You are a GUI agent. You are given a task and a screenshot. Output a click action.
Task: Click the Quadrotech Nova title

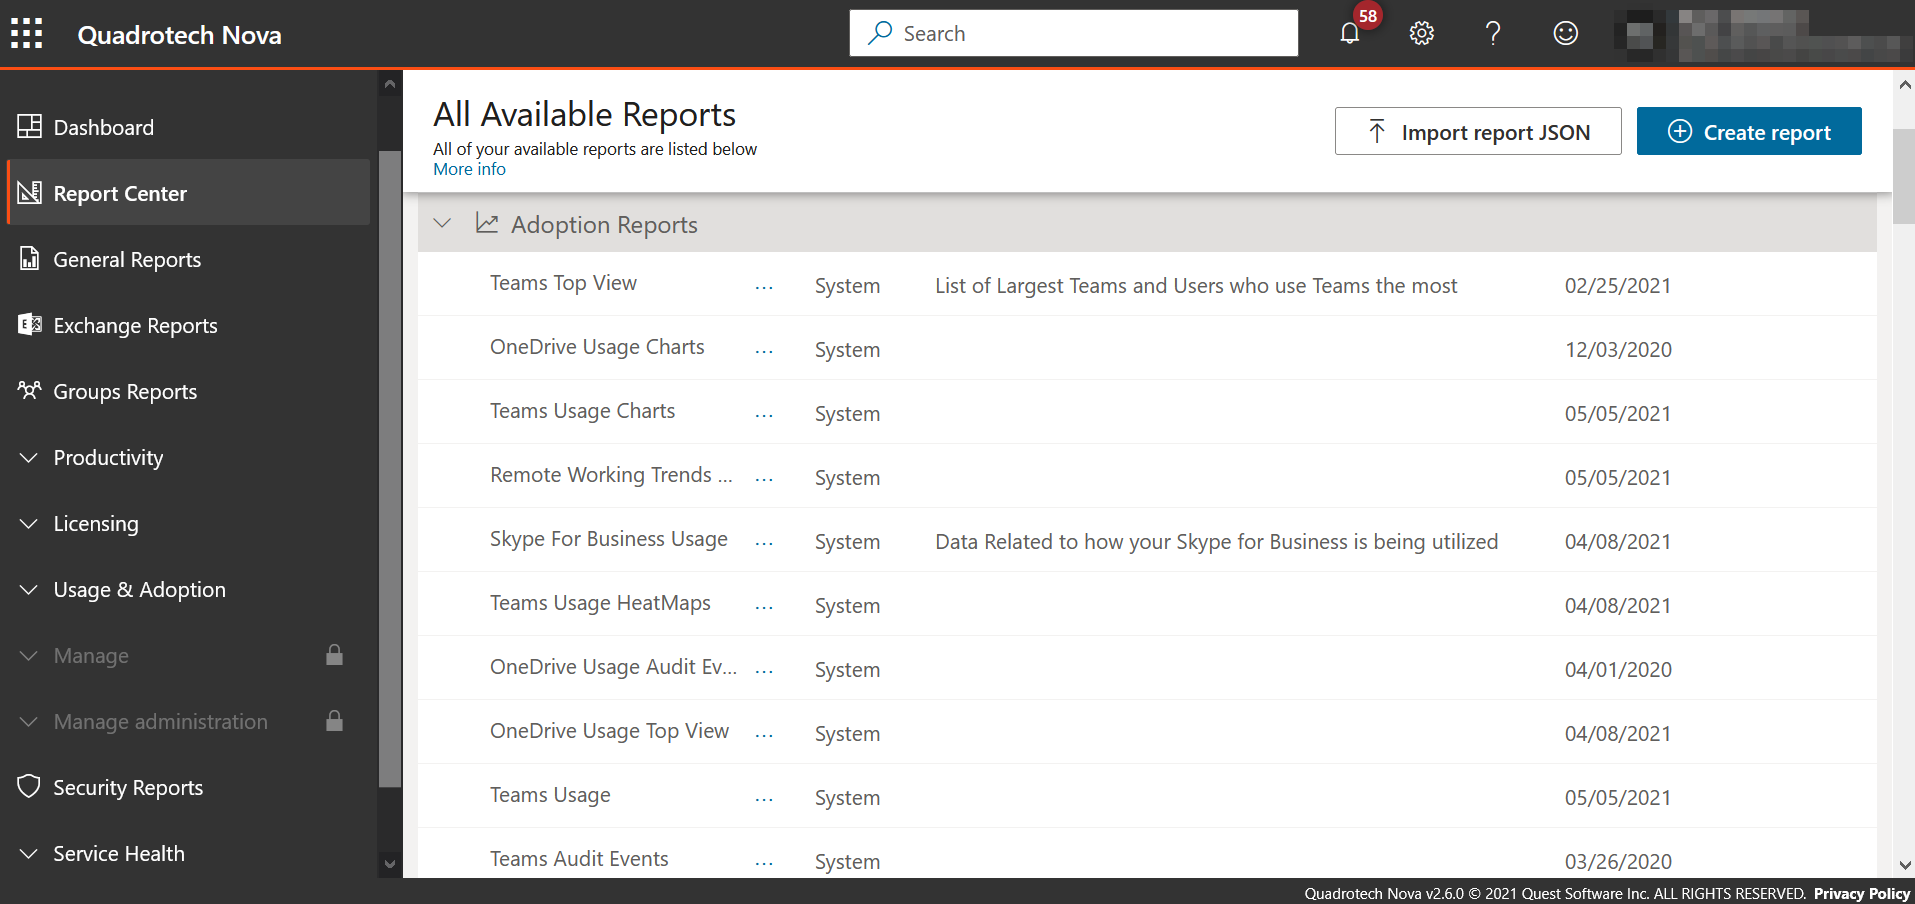[x=179, y=35]
